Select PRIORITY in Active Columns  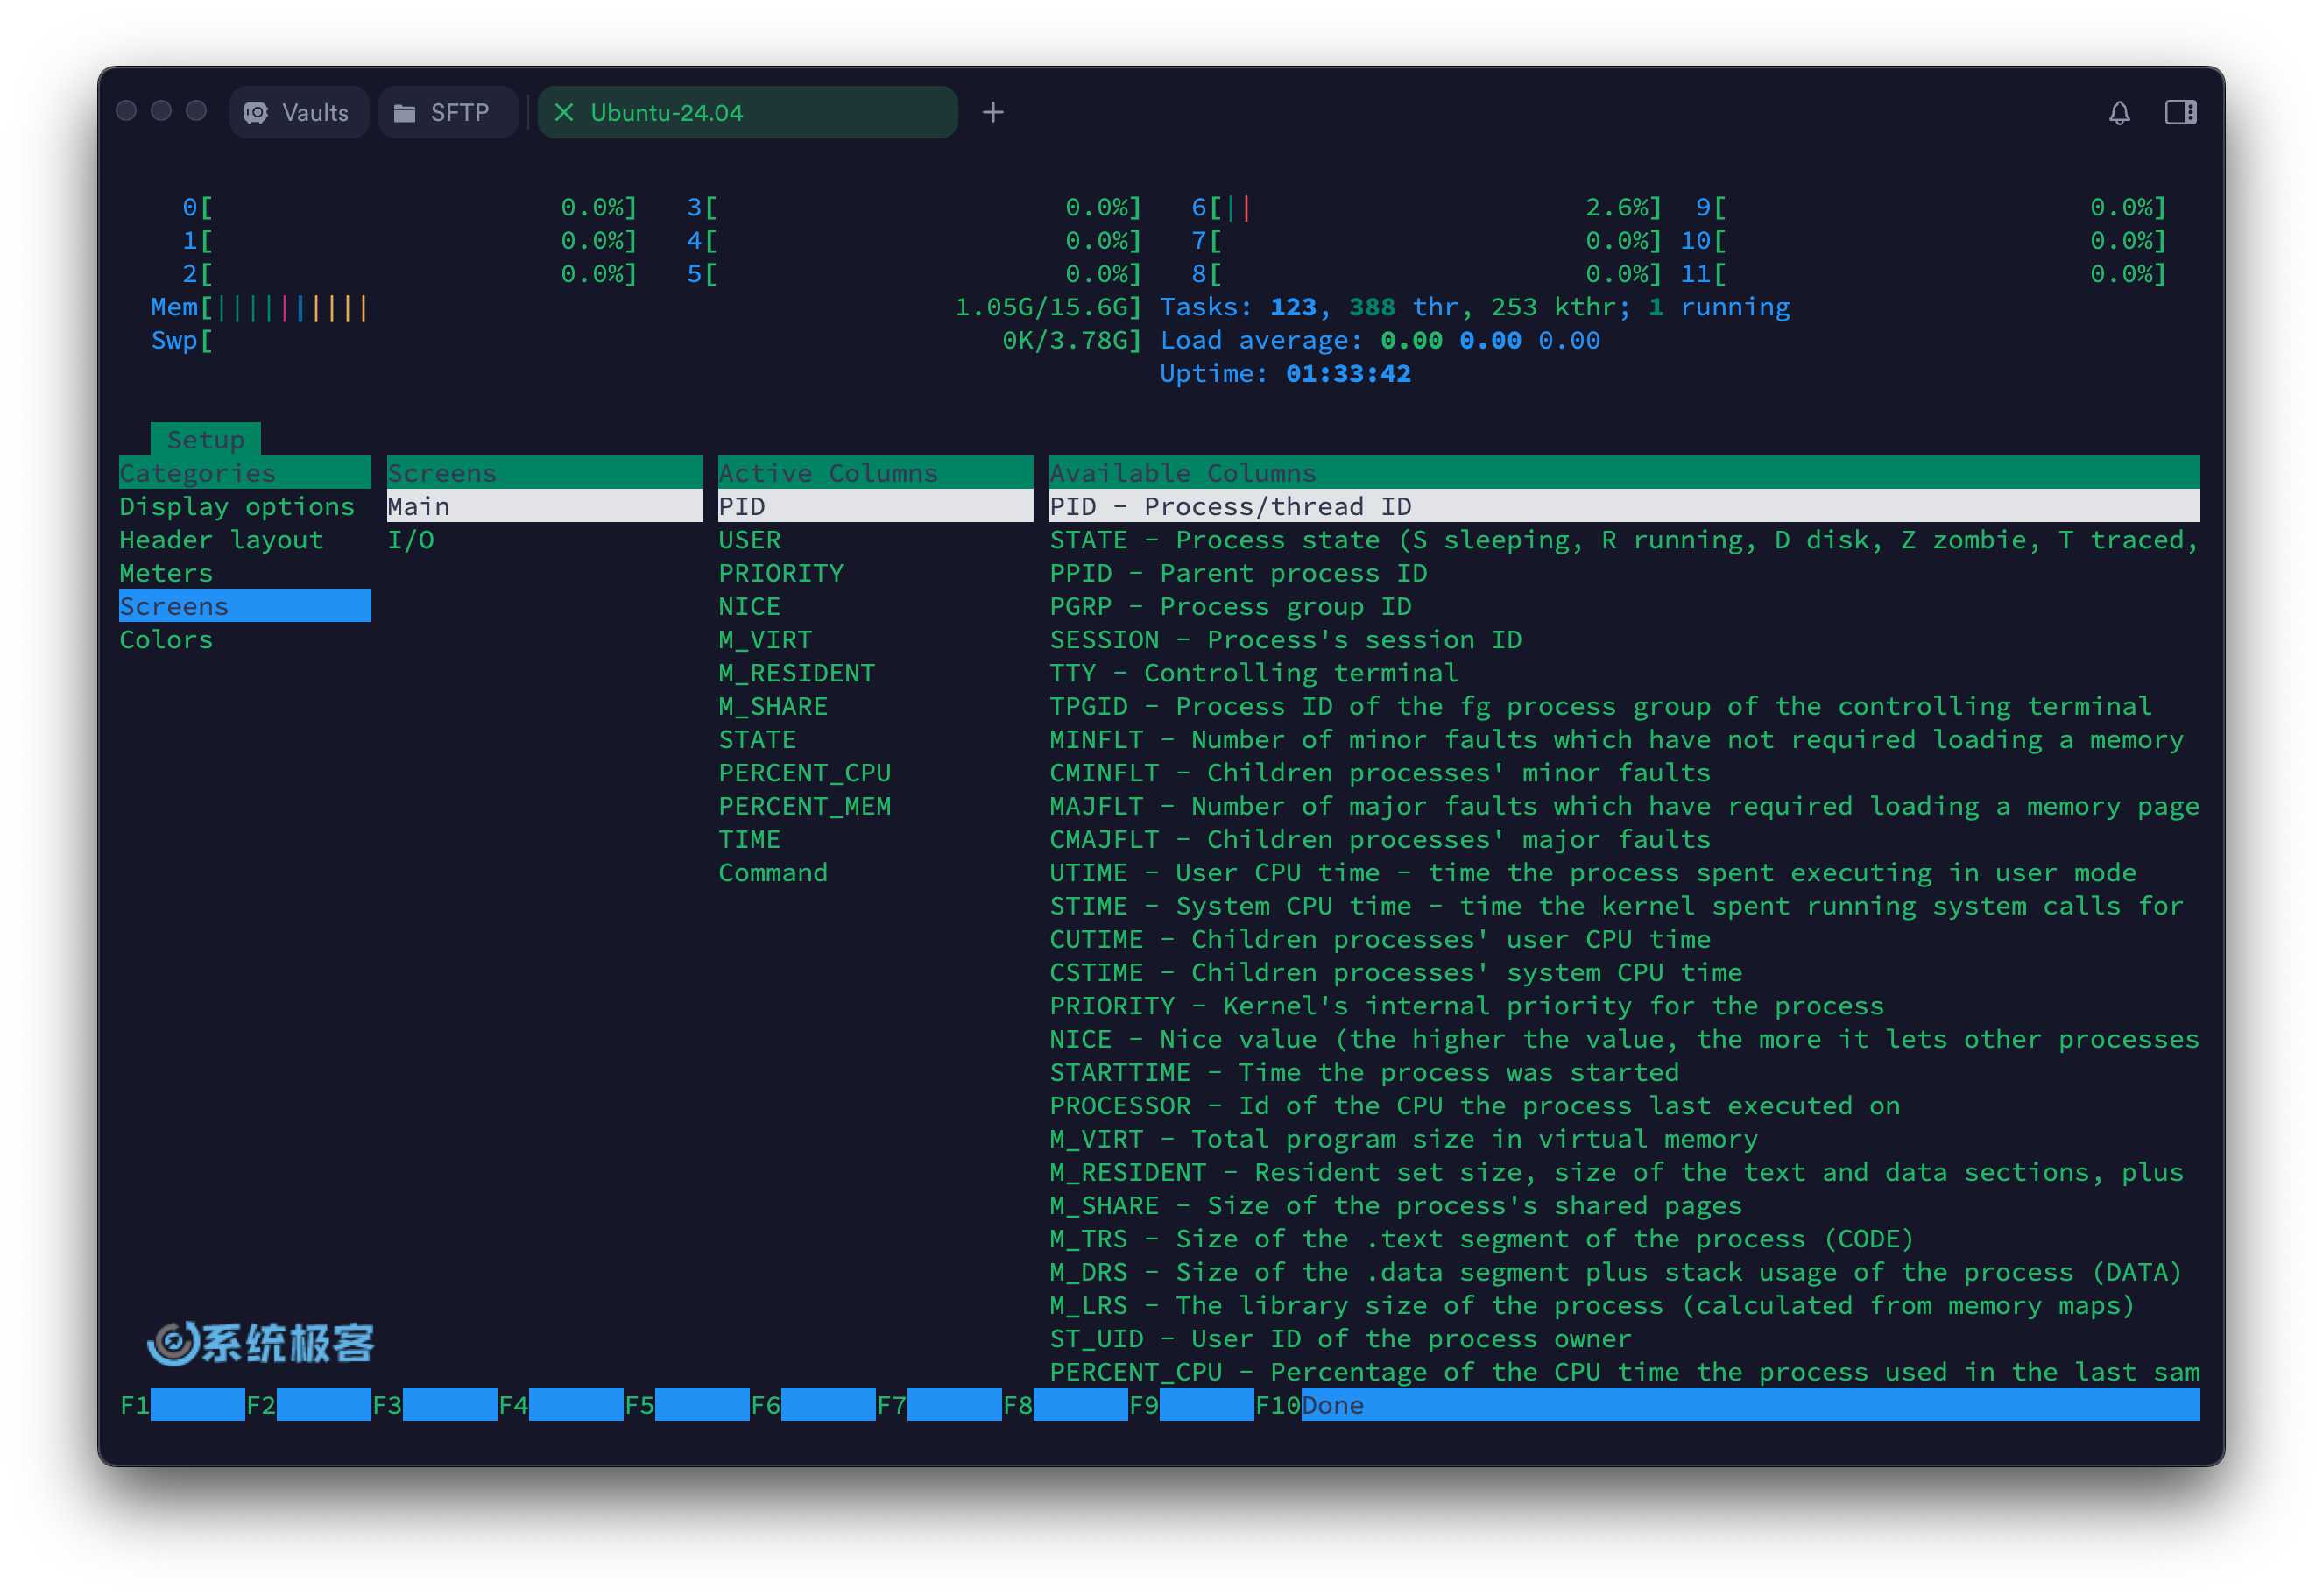pos(875,573)
